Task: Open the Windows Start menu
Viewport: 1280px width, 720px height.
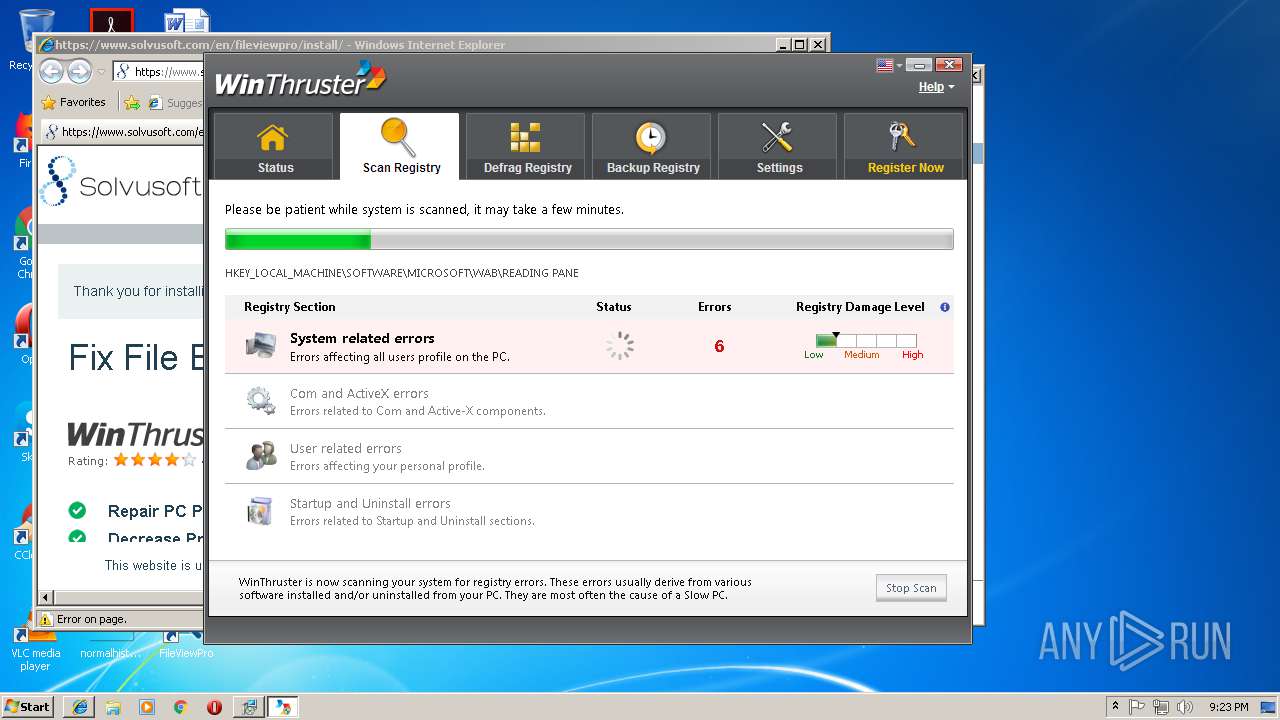Action: pyautogui.click(x=28, y=706)
